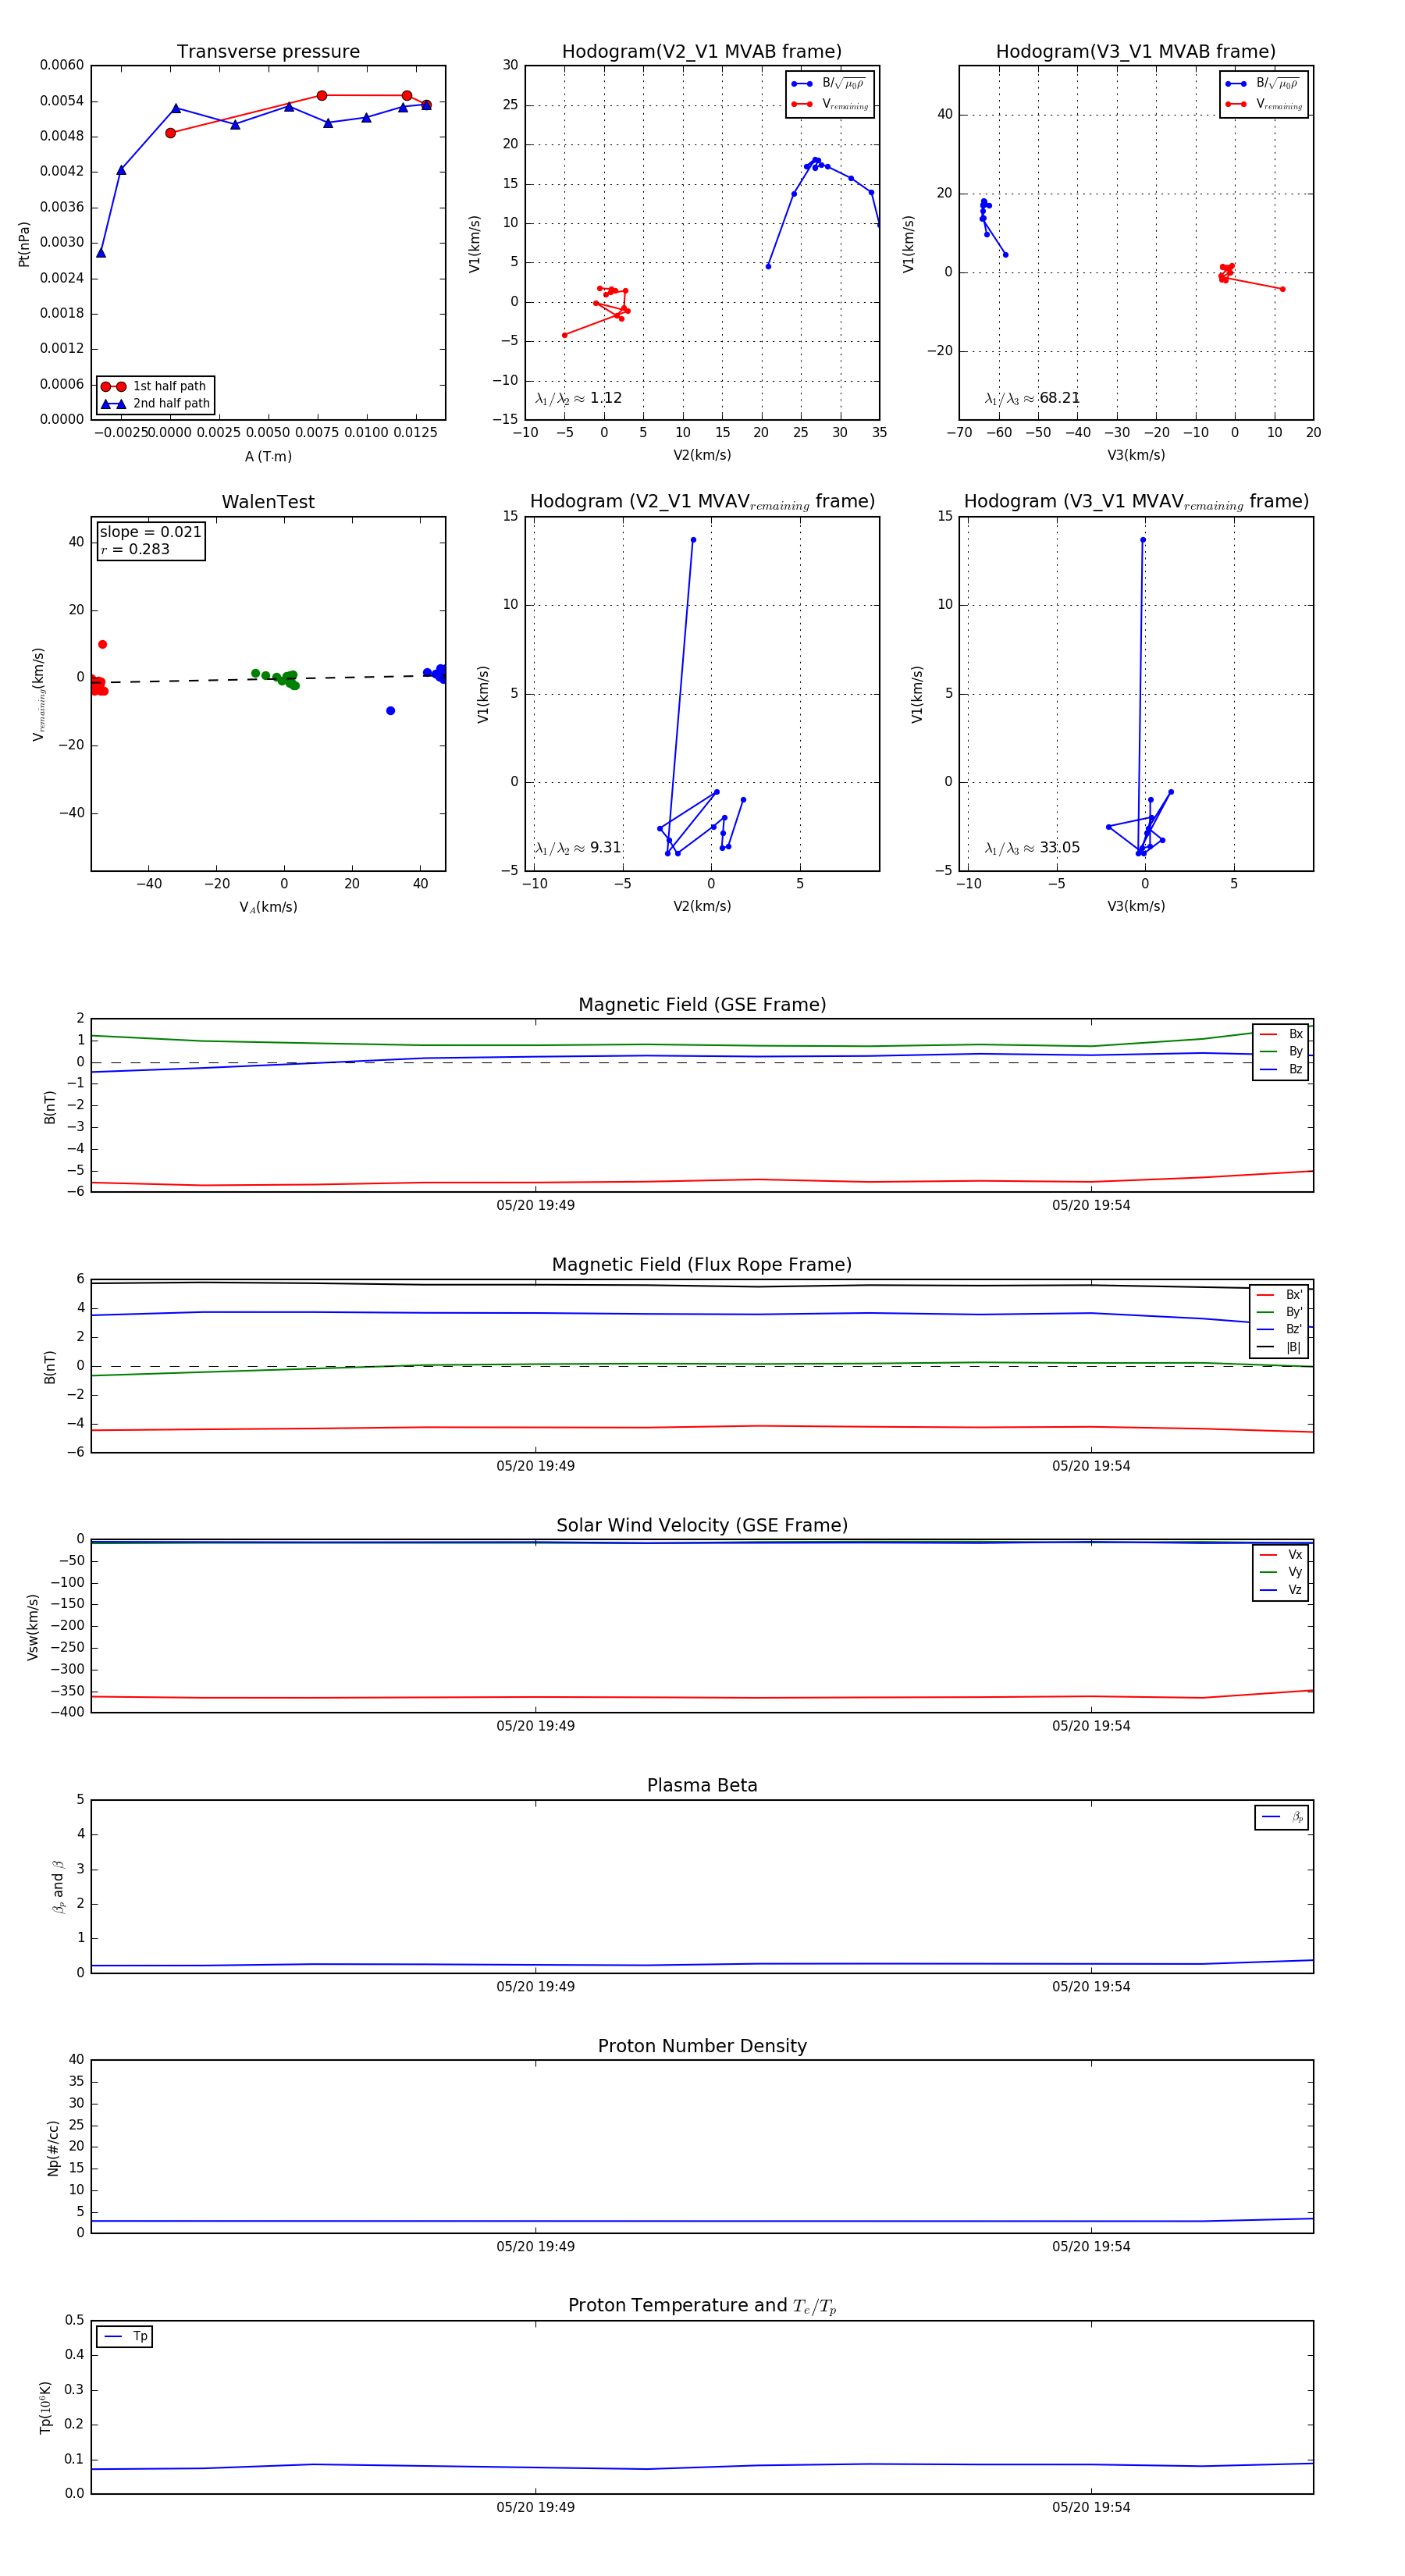This screenshot has width=1405, height=2576.
Task: Click the isolated blue point near -10 in WalenTest
Action: click(x=390, y=711)
